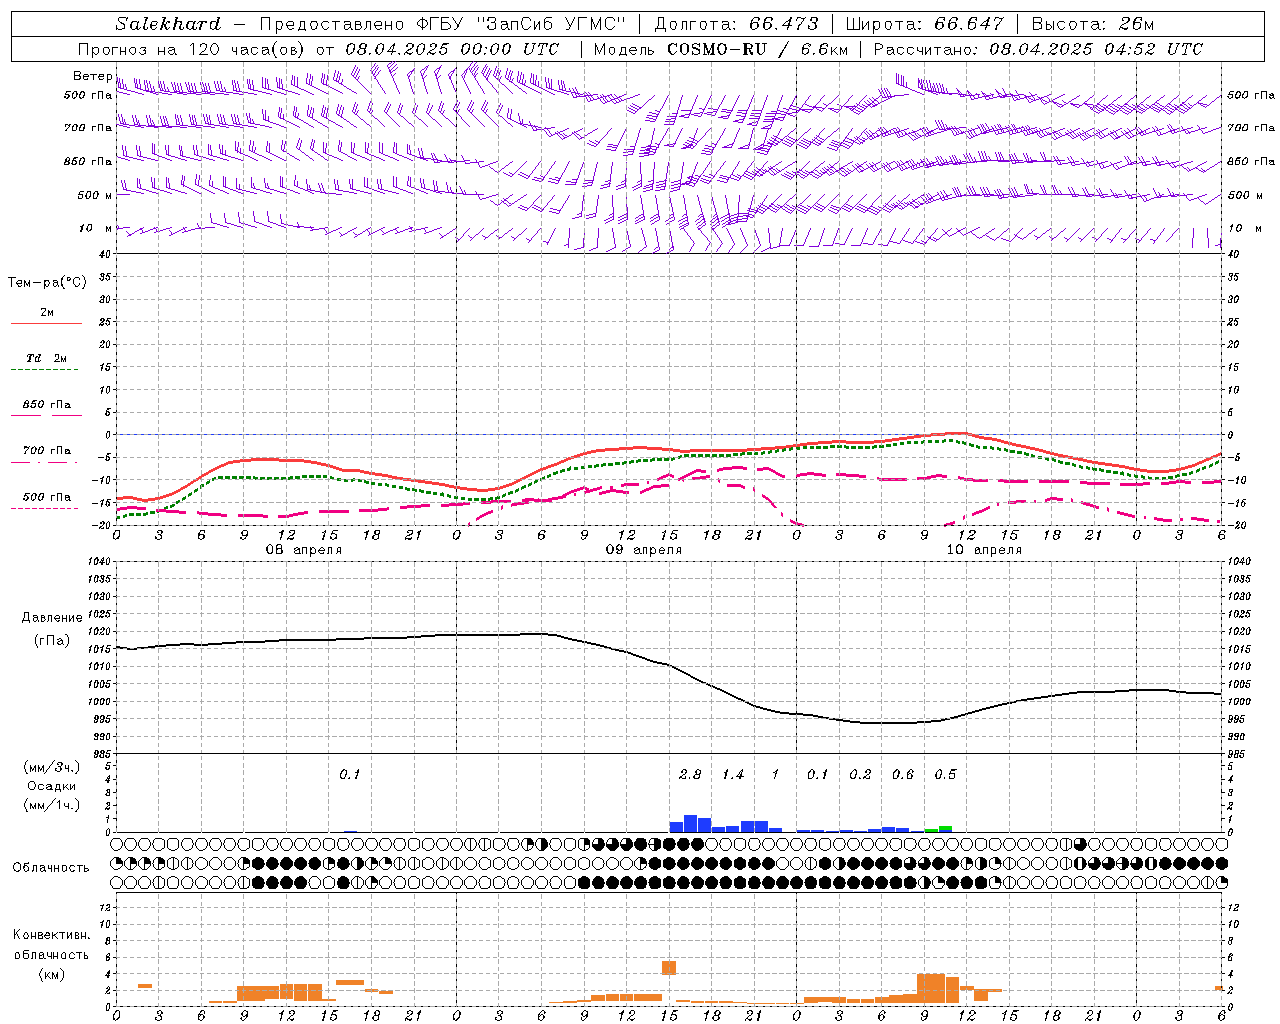
Task: Click the Salekhard station name in the title
Action: point(168,24)
